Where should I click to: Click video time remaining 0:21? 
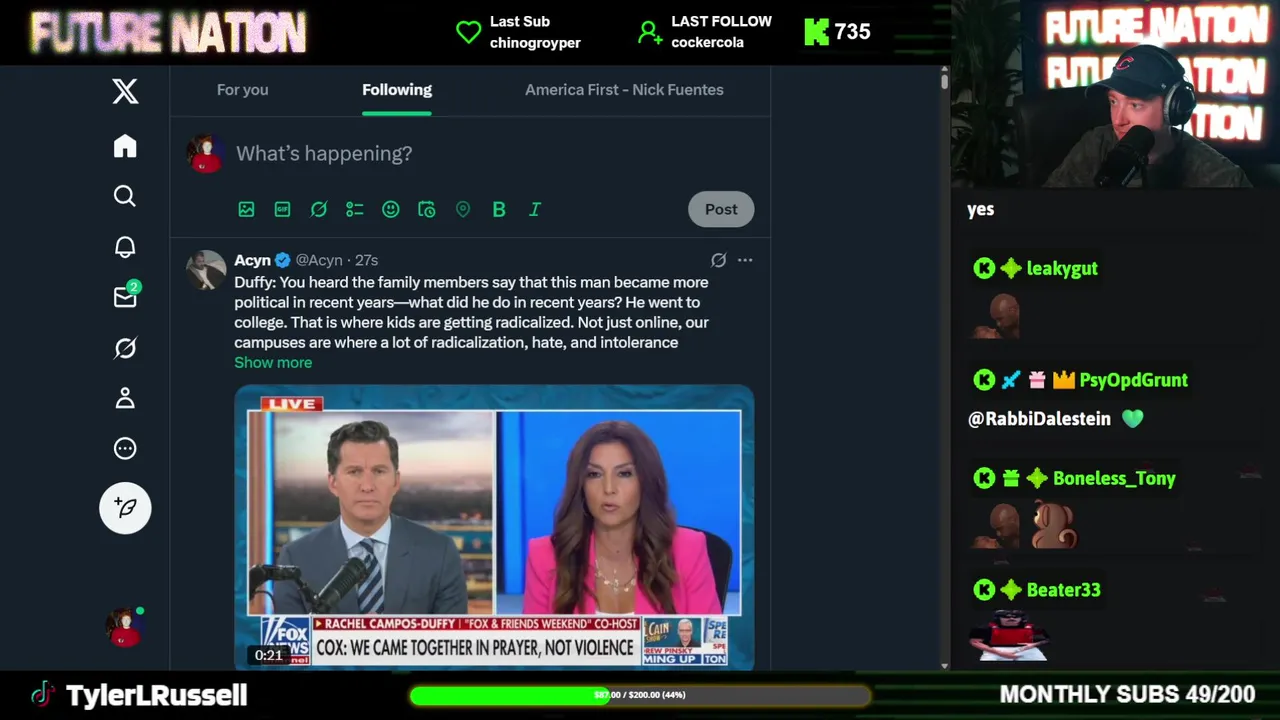268,655
